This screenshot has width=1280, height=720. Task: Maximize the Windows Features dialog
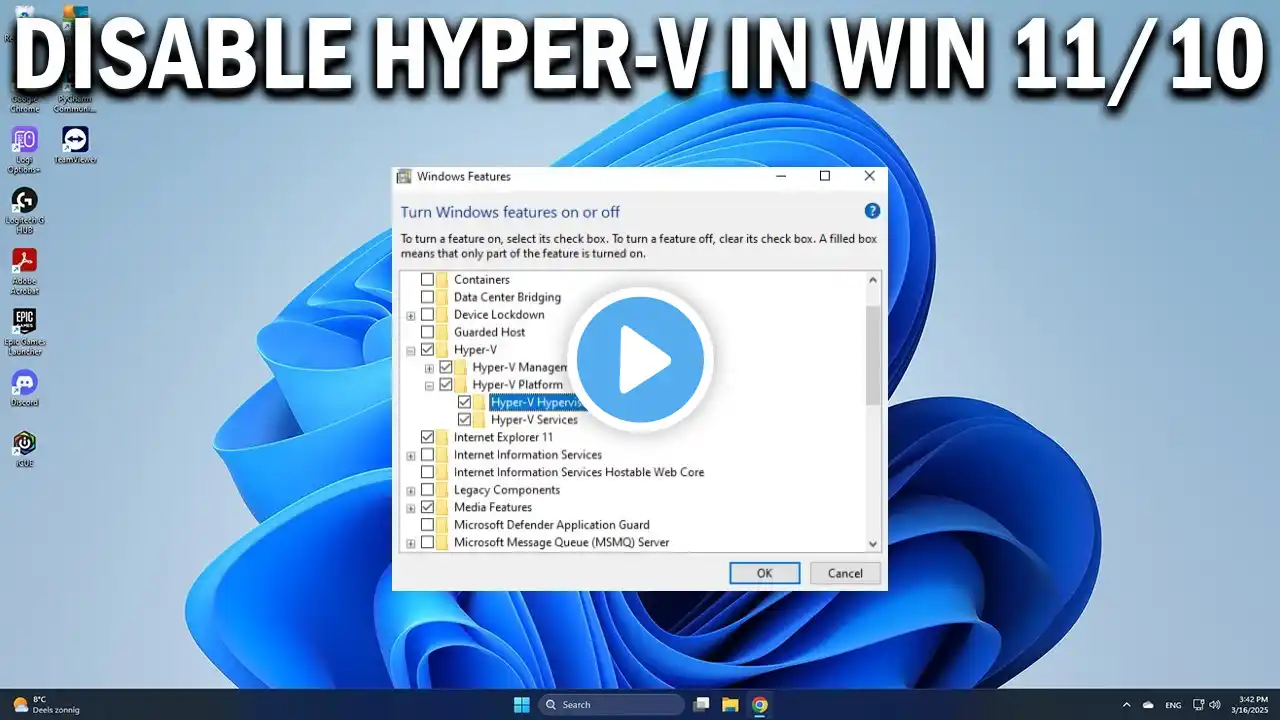(x=825, y=176)
